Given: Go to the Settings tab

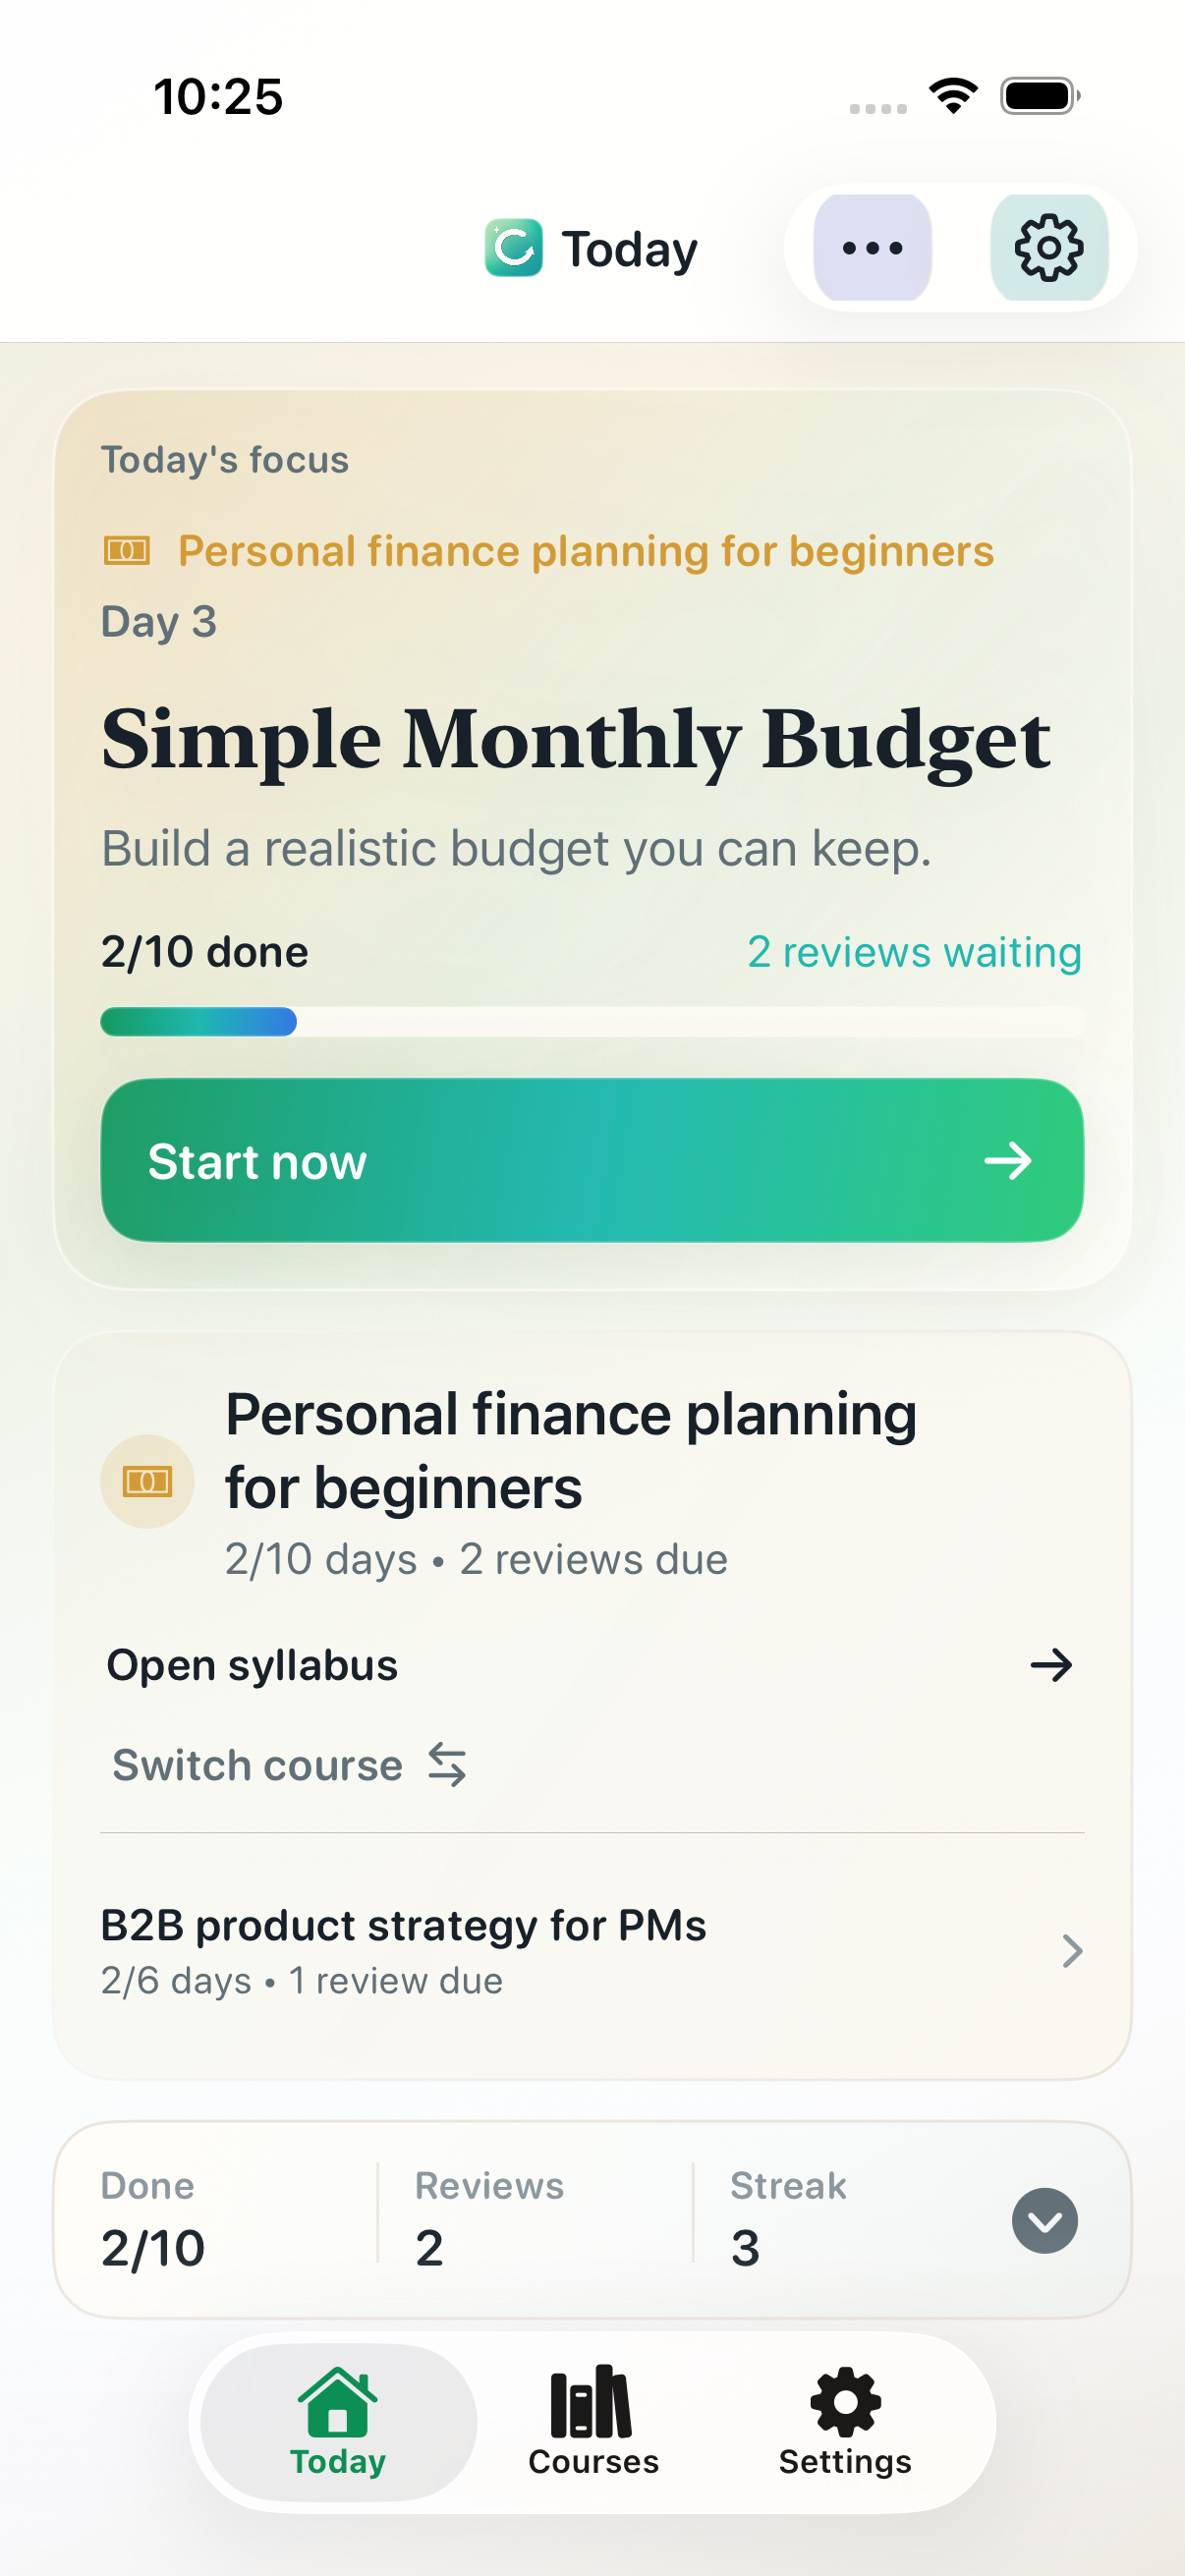Looking at the screenshot, I should 845,2421.
